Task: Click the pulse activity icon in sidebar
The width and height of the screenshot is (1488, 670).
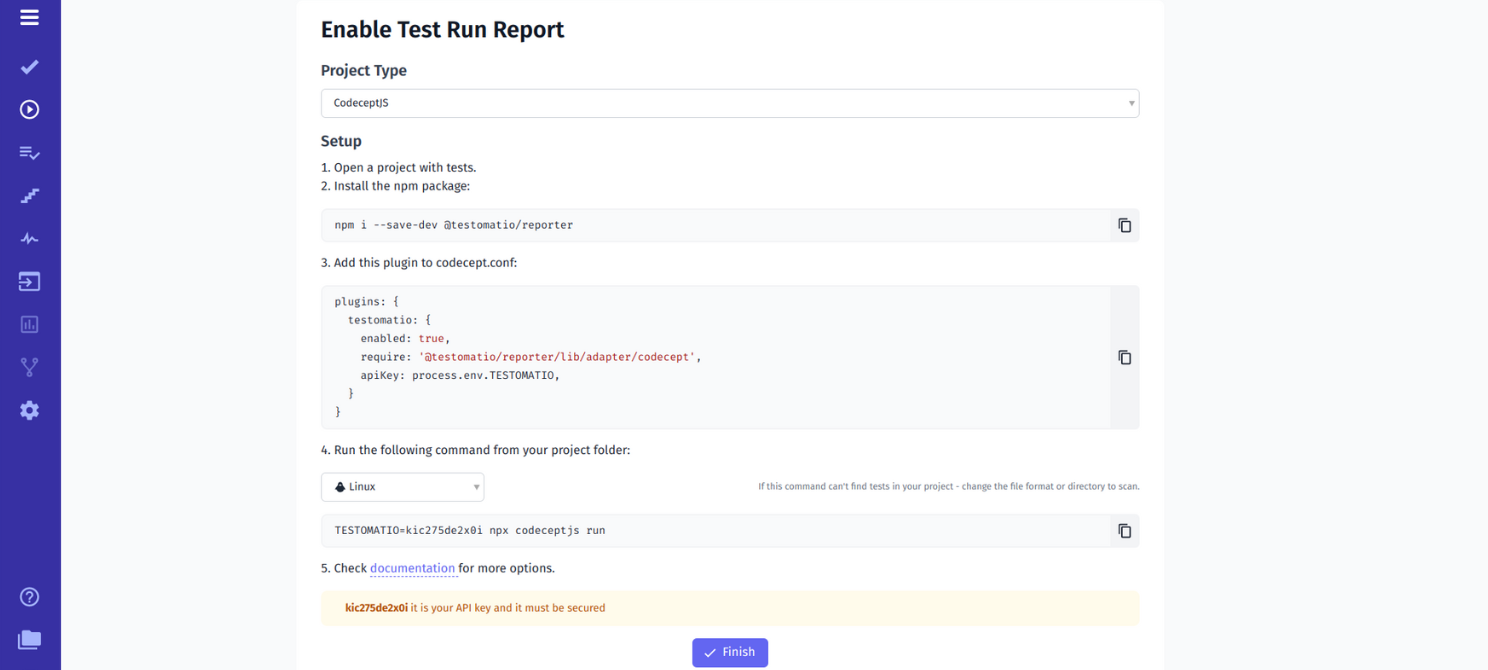Action: [29, 238]
